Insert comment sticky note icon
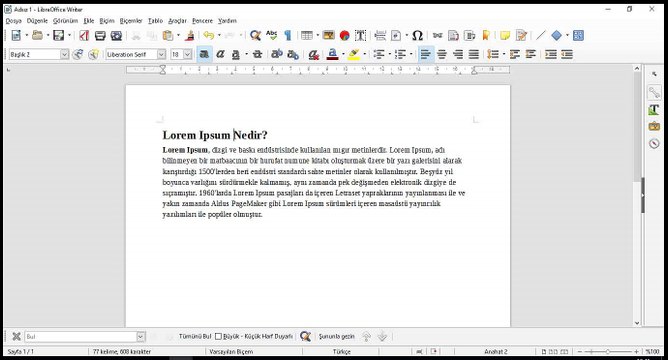 pyautogui.click(x=505, y=35)
